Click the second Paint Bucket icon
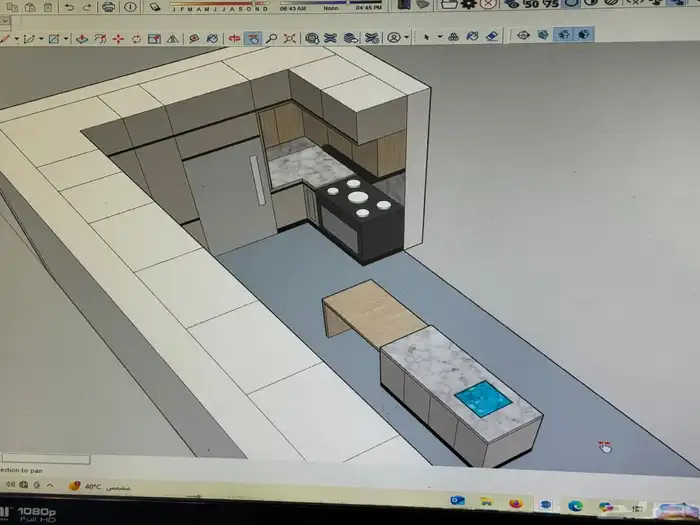 pyautogui.click(x=472, y=36)
